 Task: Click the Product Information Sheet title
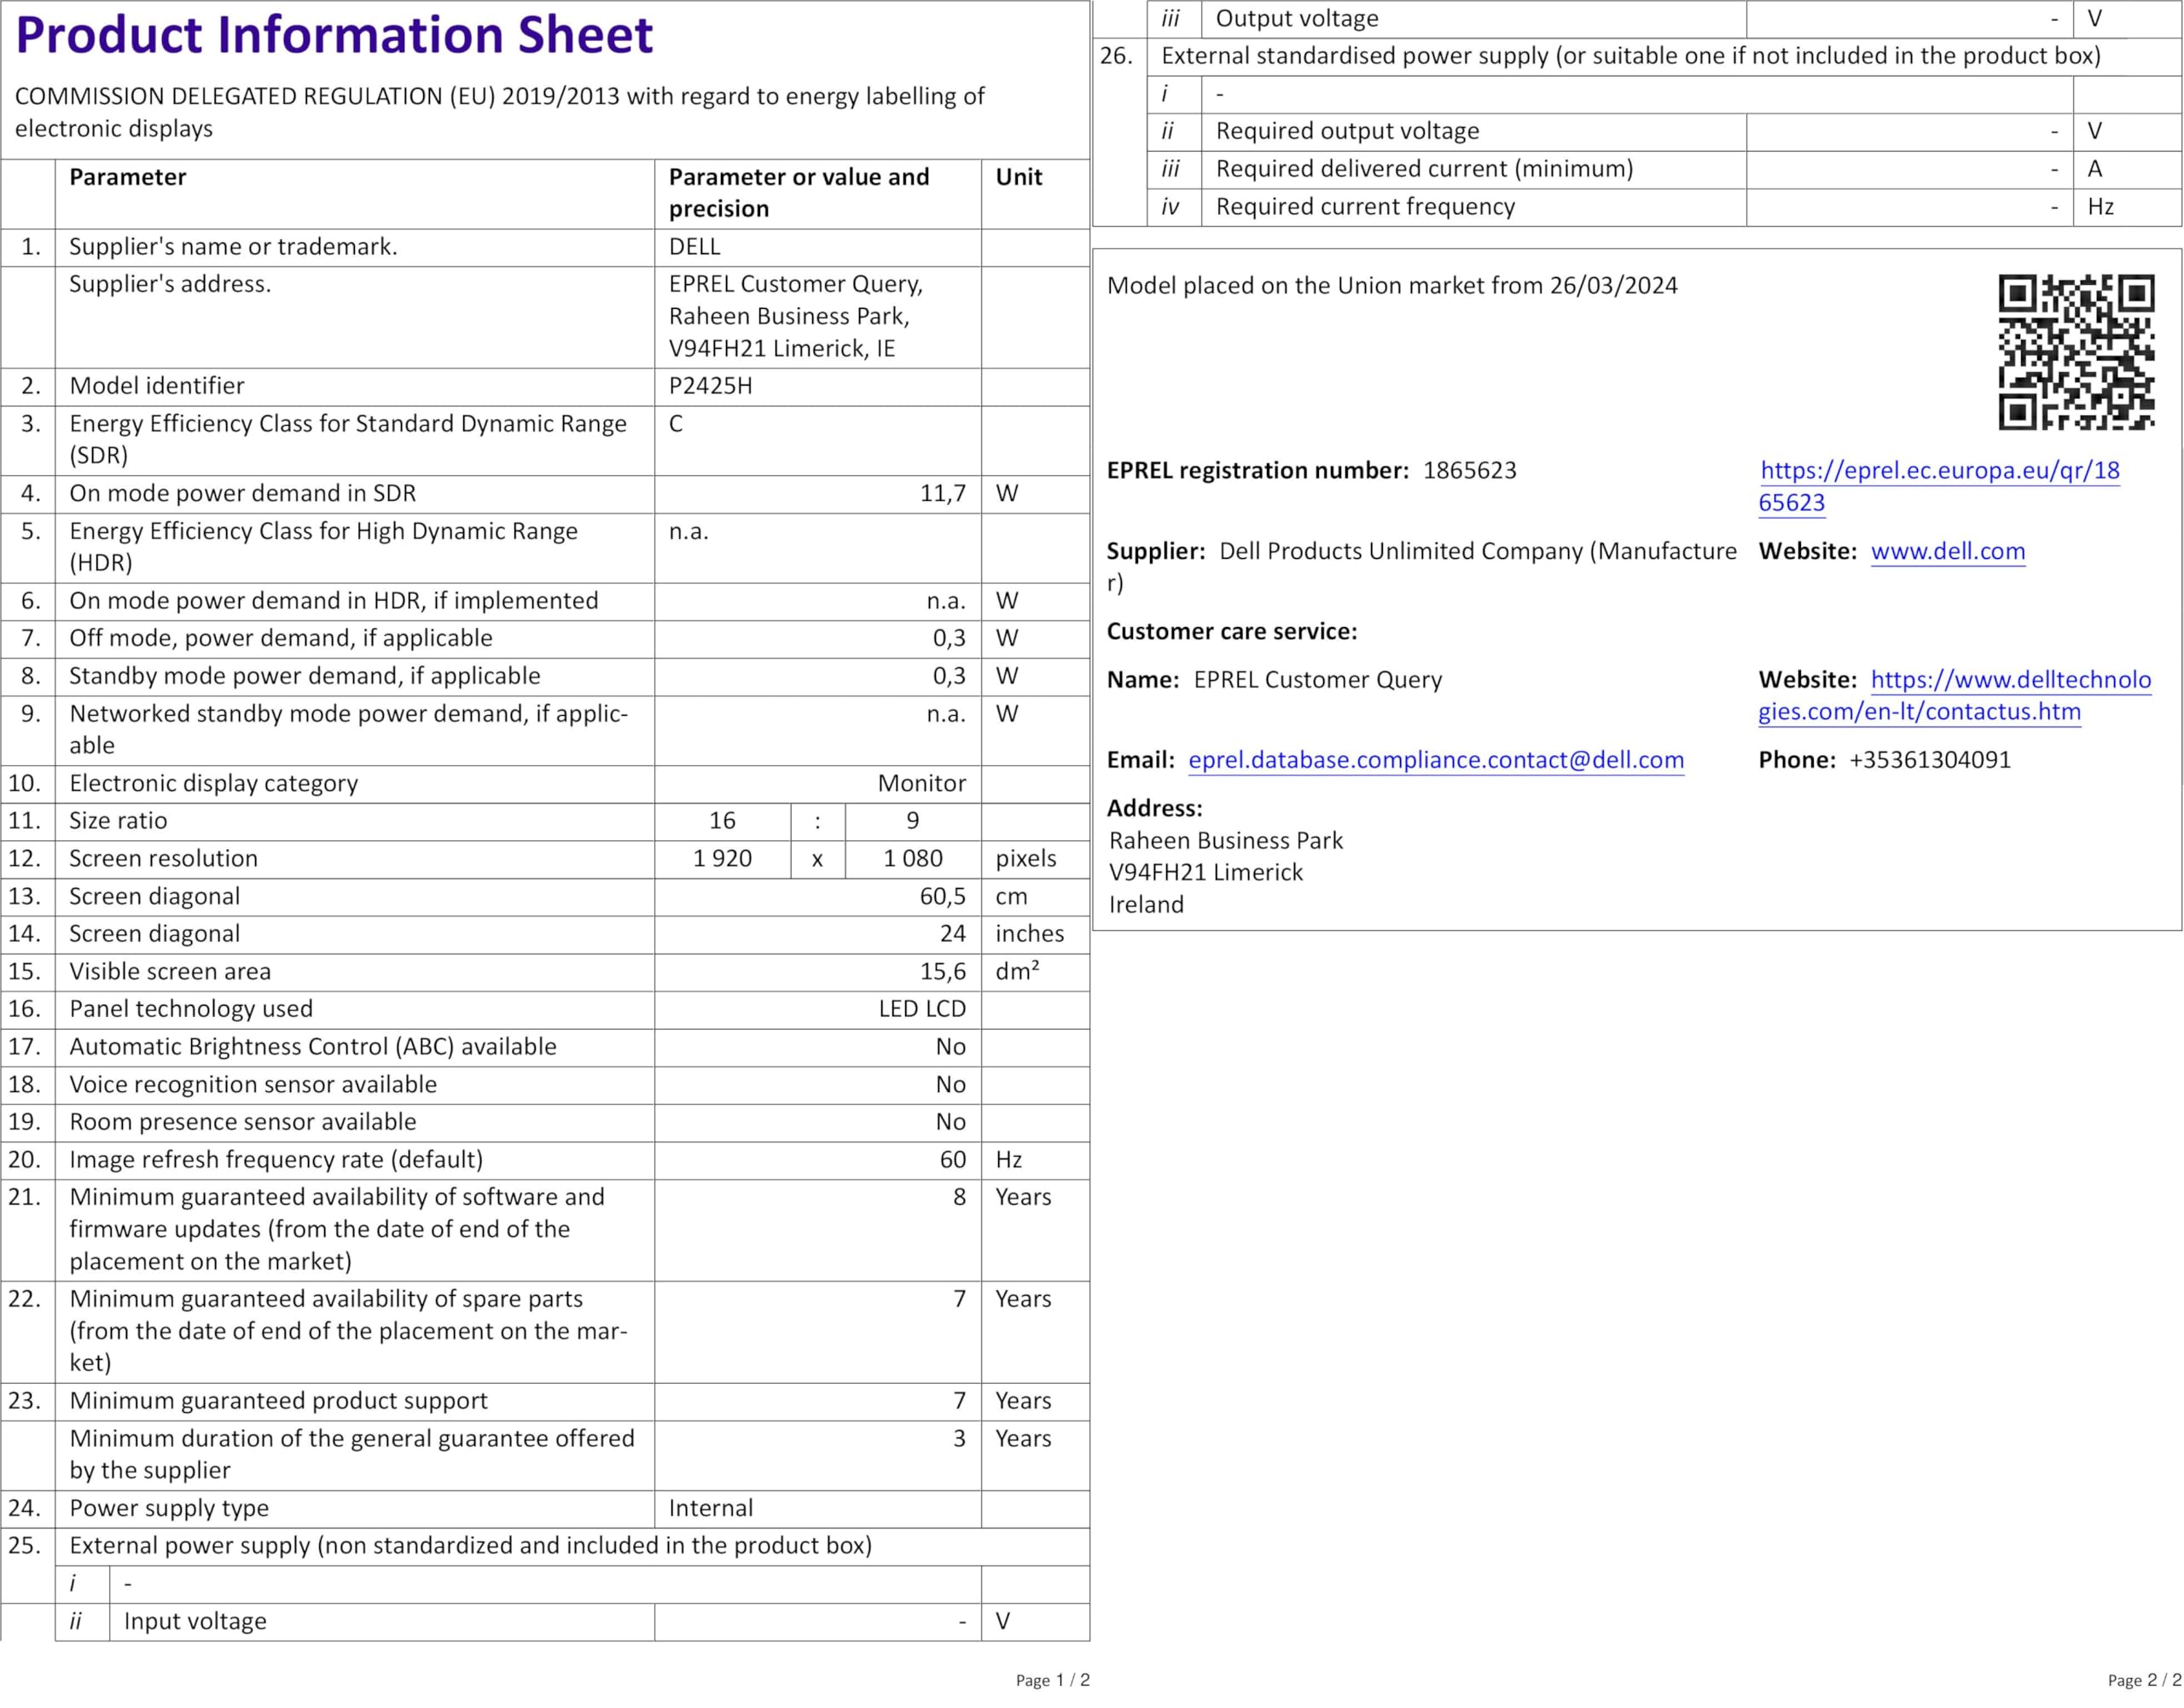tap(334, 36)
